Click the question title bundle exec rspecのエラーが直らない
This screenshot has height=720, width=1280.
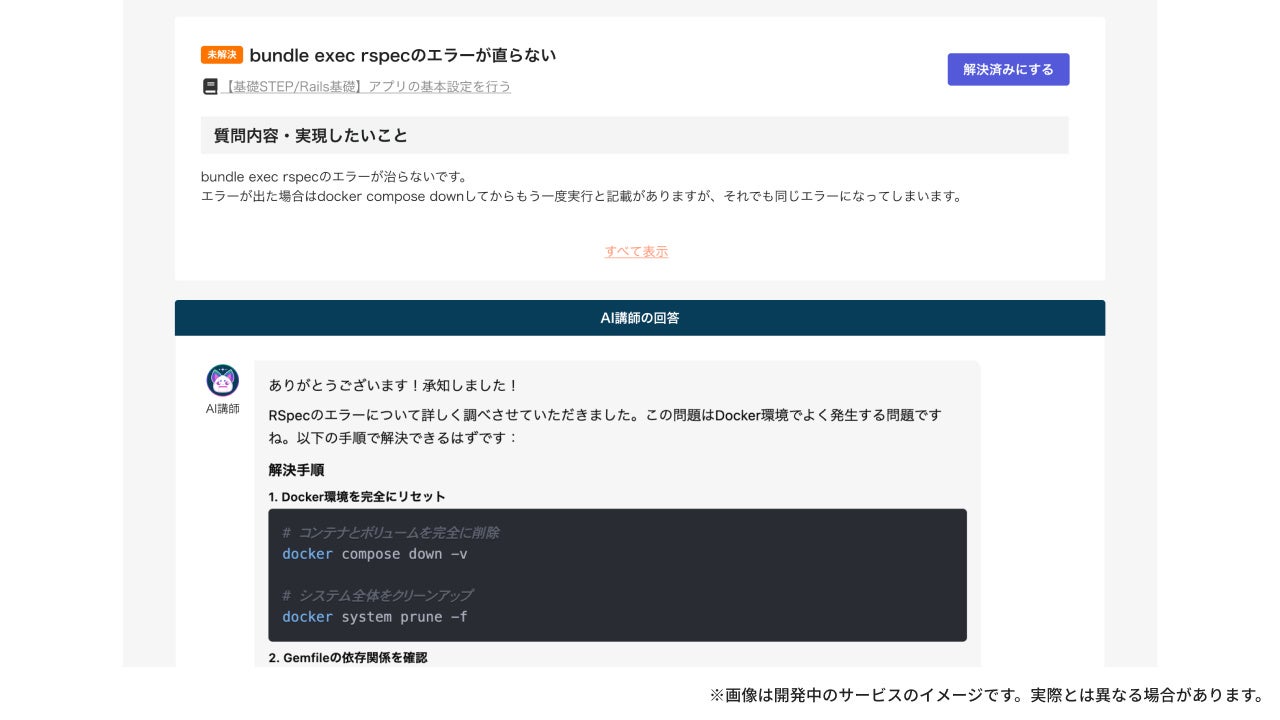[x=402, y=55]
